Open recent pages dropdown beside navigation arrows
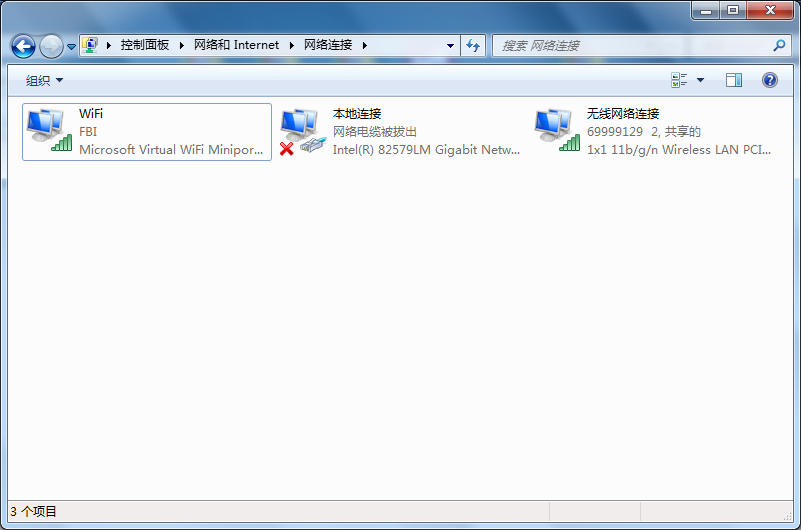801x530 pixels. click(72, 46)
